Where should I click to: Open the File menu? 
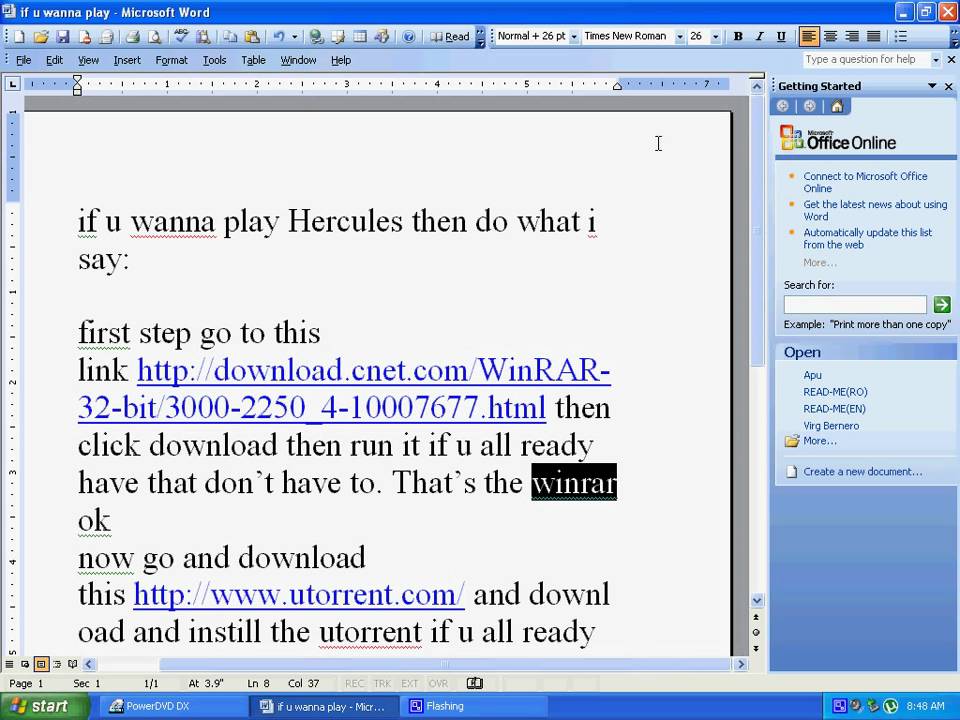pos(23,60)
